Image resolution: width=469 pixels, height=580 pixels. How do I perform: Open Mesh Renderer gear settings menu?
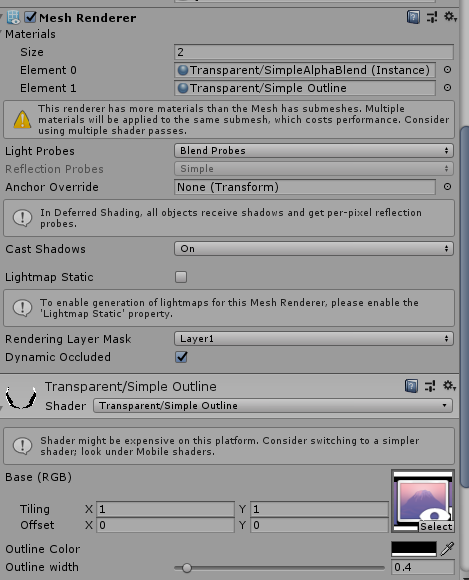[450, 17]
